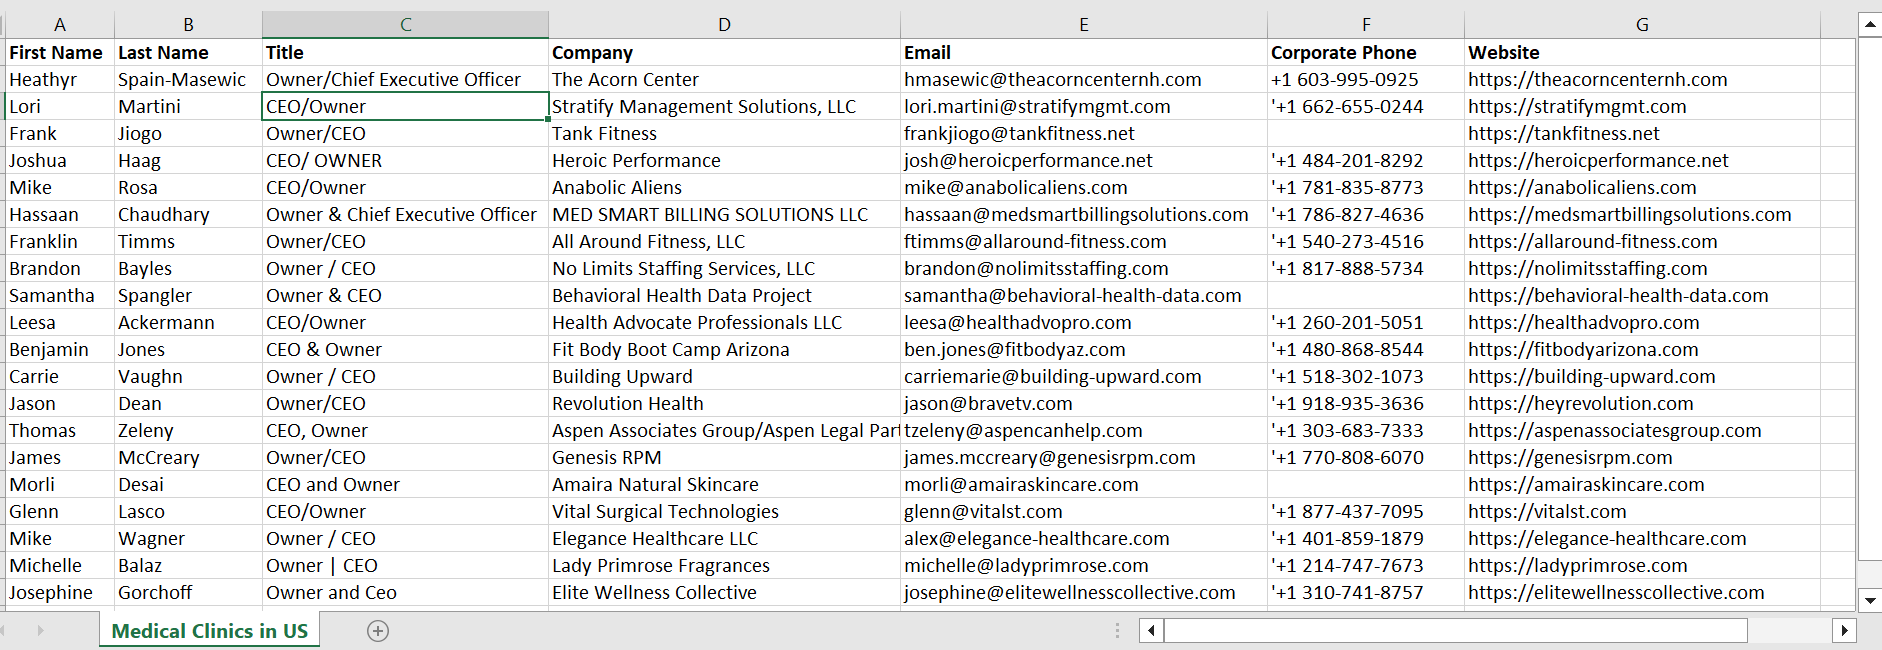Select the Company header cell
This screenshot has height=650, width=1882.
click(x=724, y=53)
